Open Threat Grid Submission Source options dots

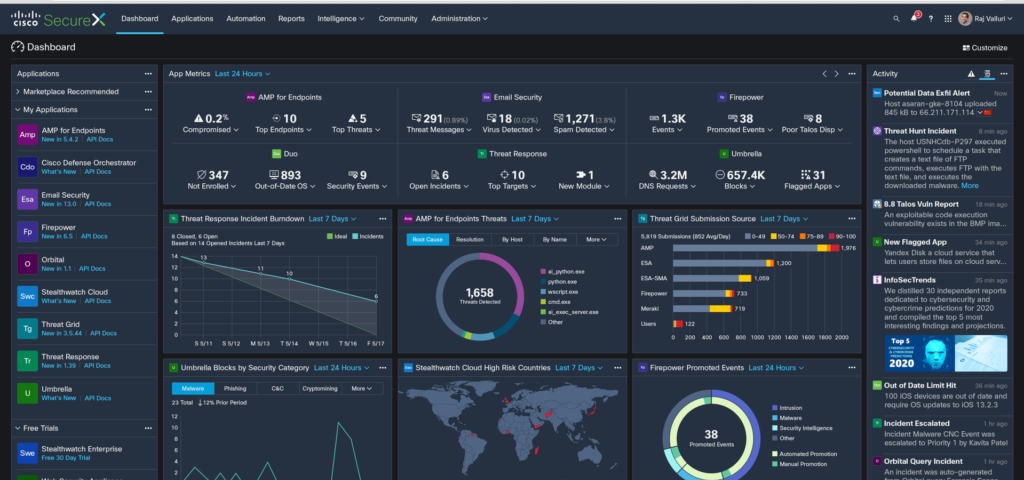tap(852, 219)
